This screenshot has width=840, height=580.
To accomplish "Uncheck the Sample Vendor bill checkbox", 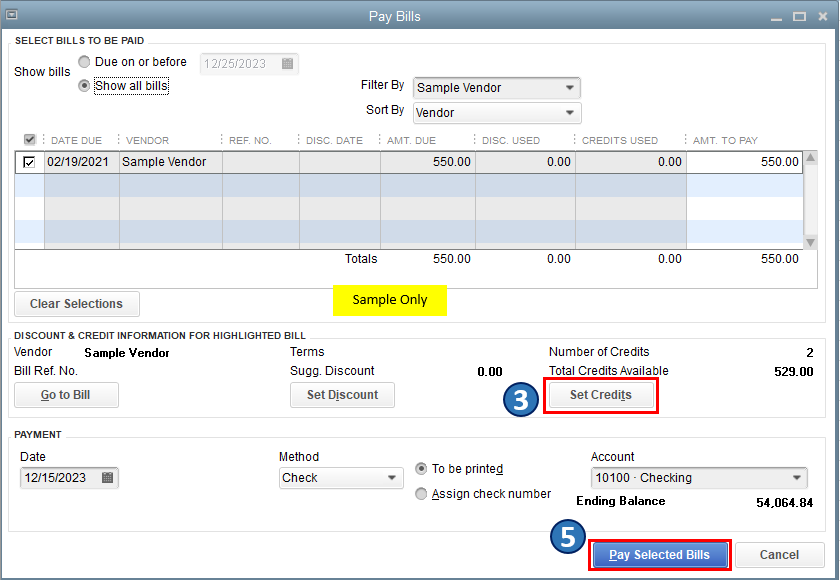I will (x=29, y=162).
